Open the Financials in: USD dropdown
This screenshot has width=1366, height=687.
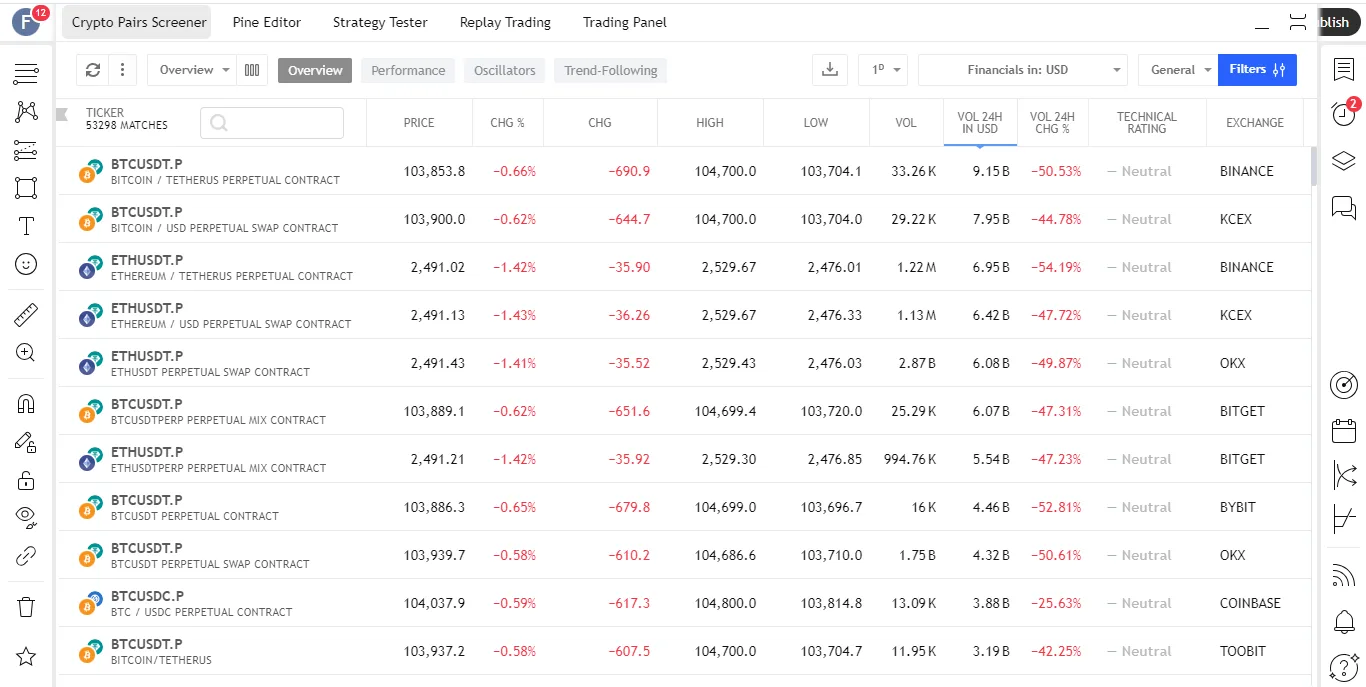[1023, 70]
